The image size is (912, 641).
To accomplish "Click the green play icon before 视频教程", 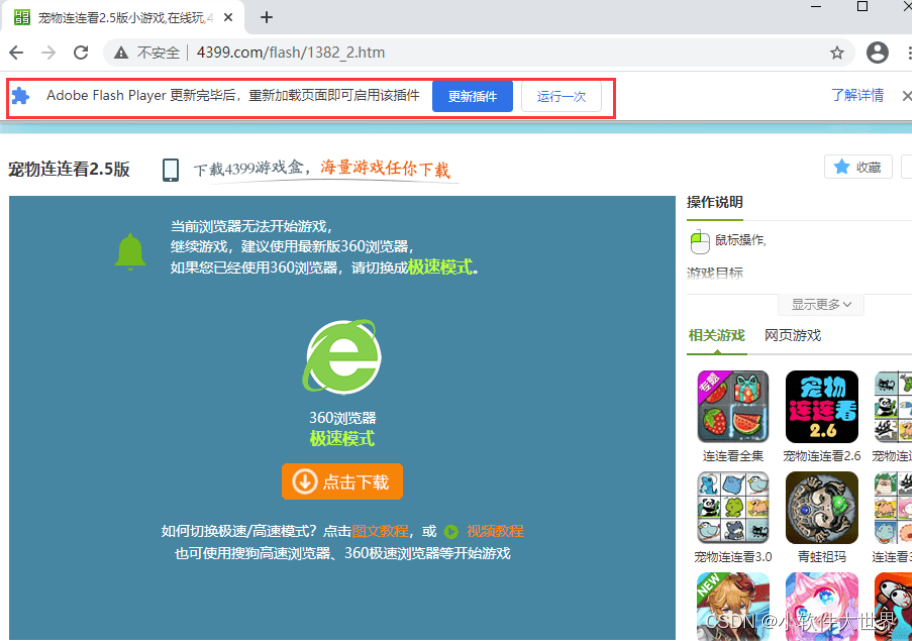I will pos(451,532).
